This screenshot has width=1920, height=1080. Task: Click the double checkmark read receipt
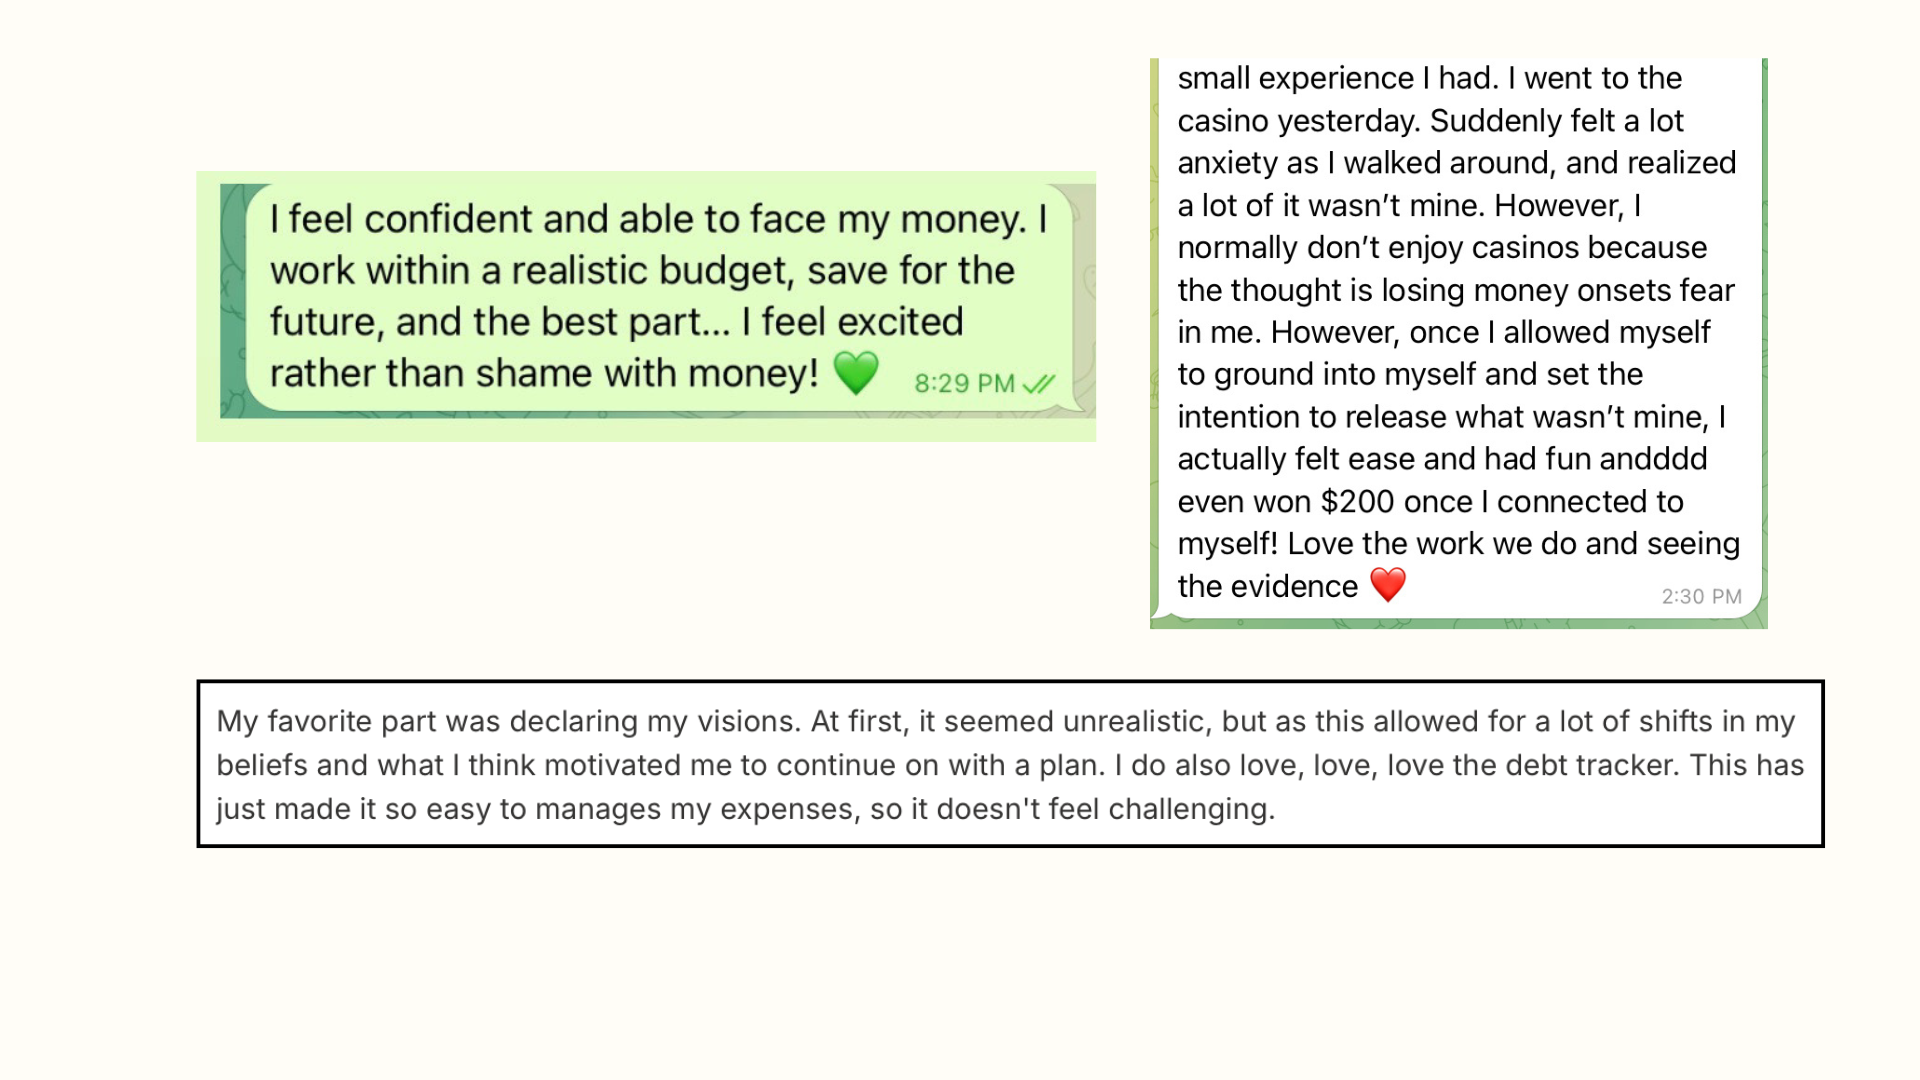click(x=1040, y=384)
